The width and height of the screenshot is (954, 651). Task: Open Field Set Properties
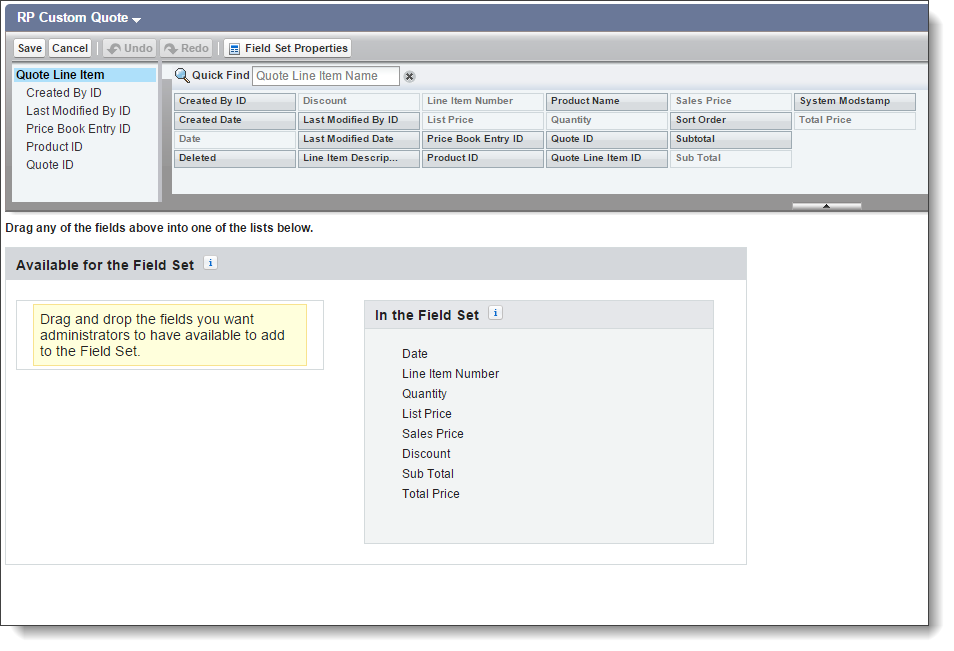point(288,48)
